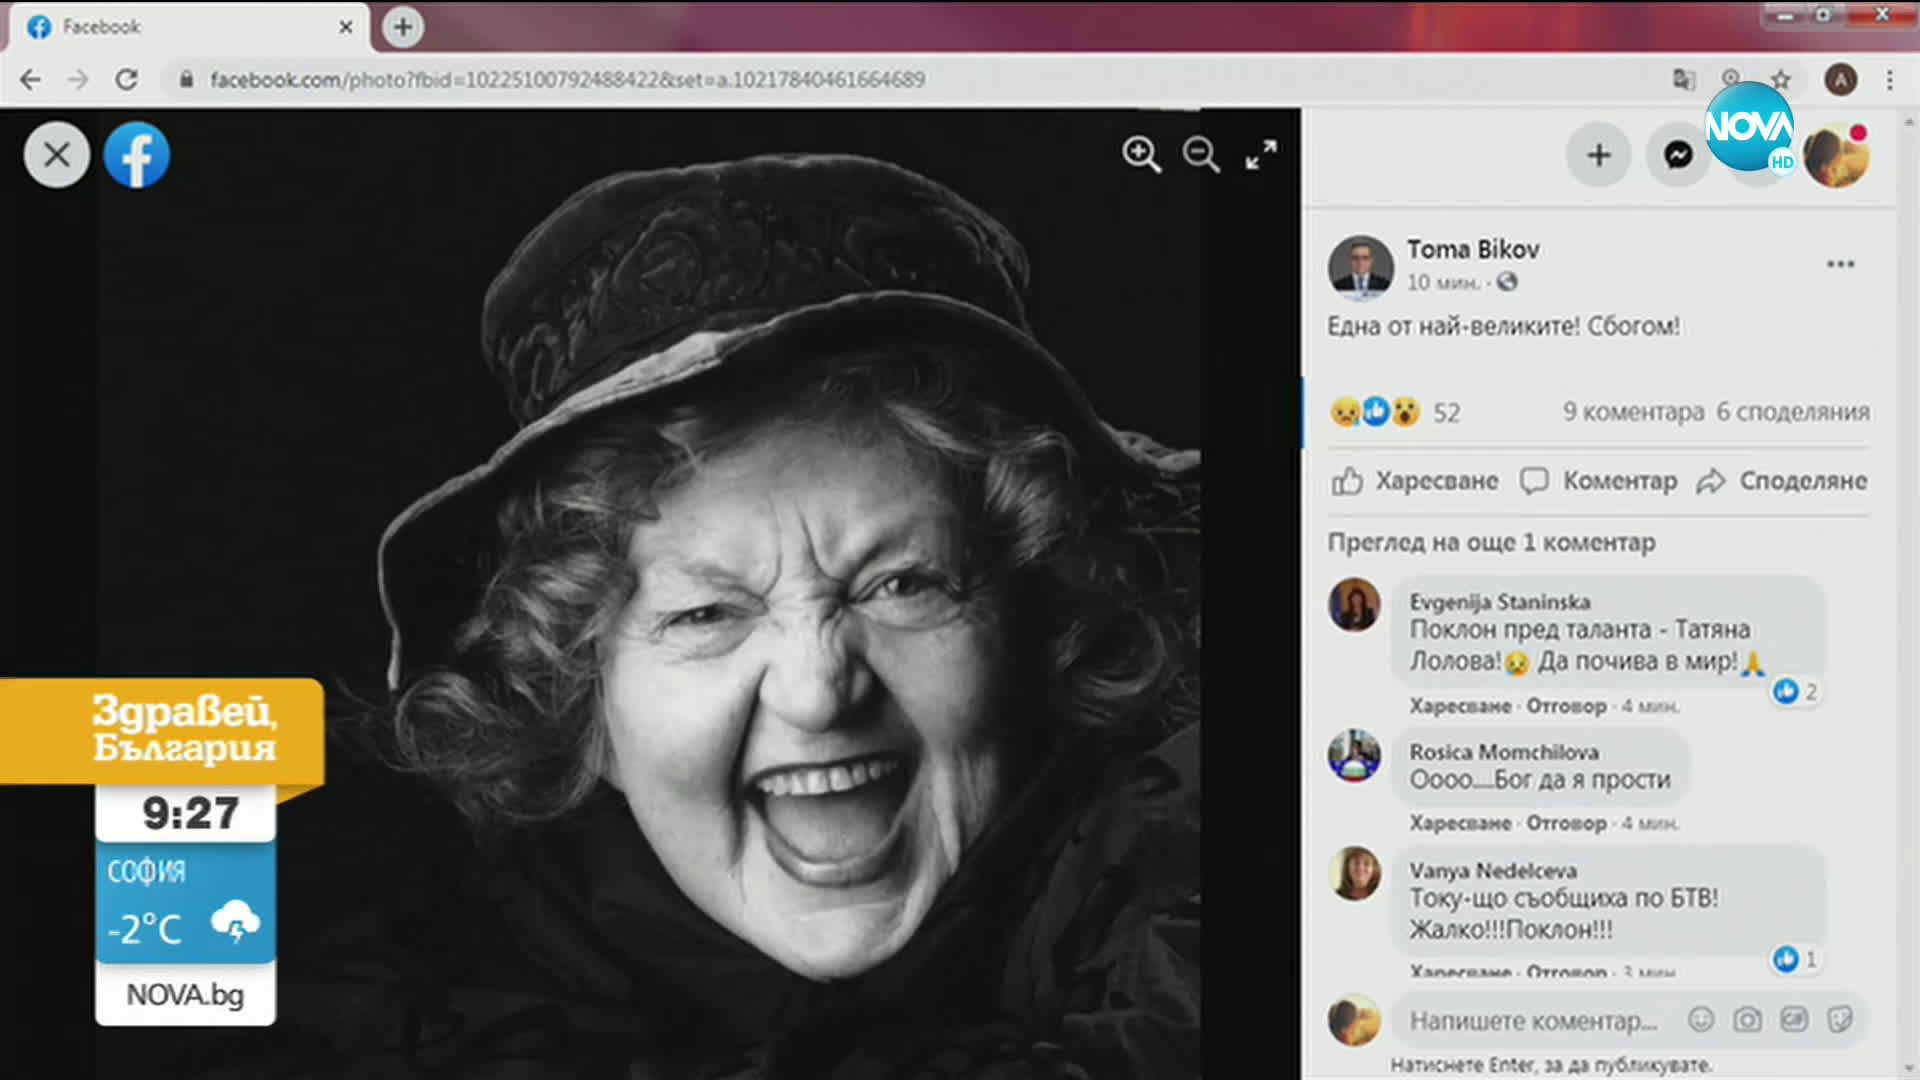1920x1080 pixels.
Task: Click the Коментар button
Action: tap(1598, 481)
